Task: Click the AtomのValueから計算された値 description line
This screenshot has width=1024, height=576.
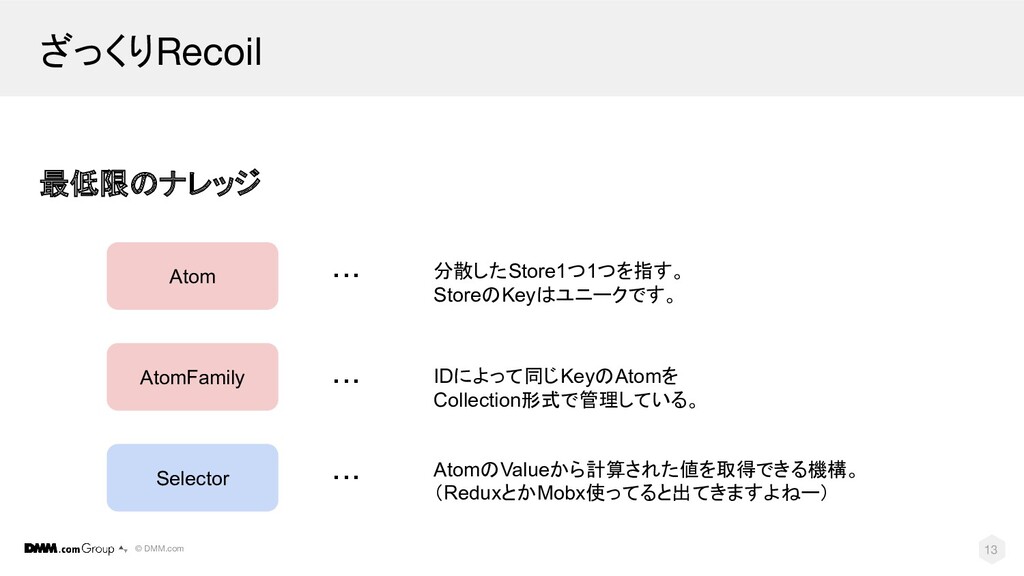Action: [x=647, y=469]
